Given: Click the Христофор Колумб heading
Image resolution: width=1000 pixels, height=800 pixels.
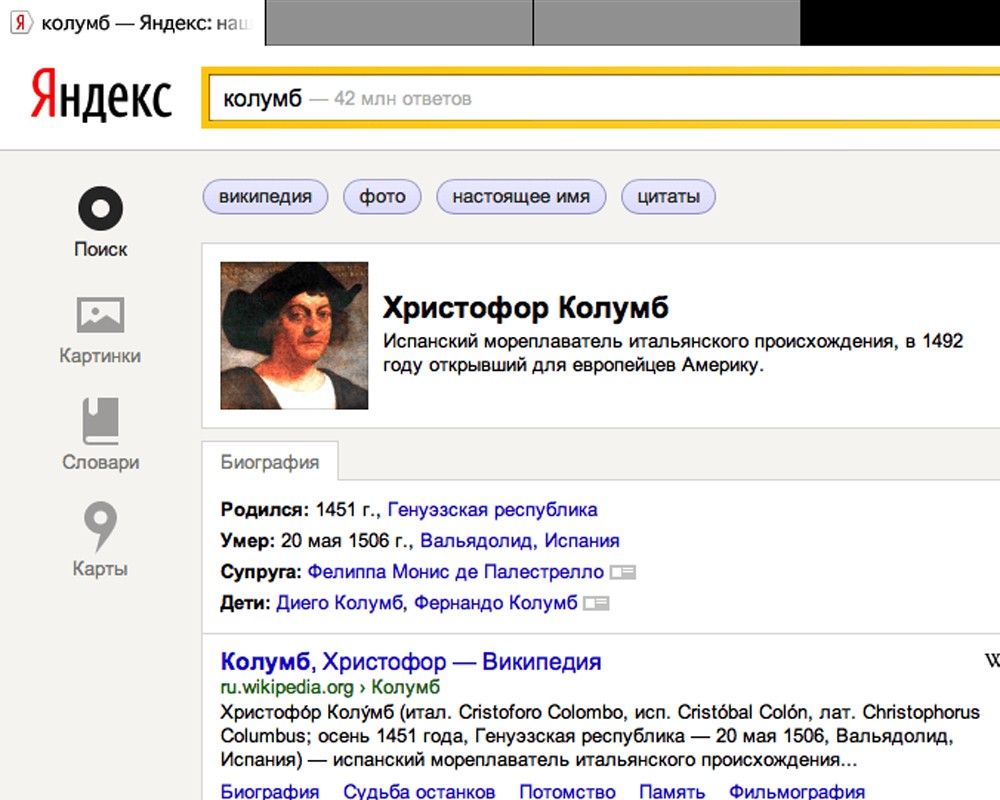Looking at the screenshot, I should tap(526, 307).
